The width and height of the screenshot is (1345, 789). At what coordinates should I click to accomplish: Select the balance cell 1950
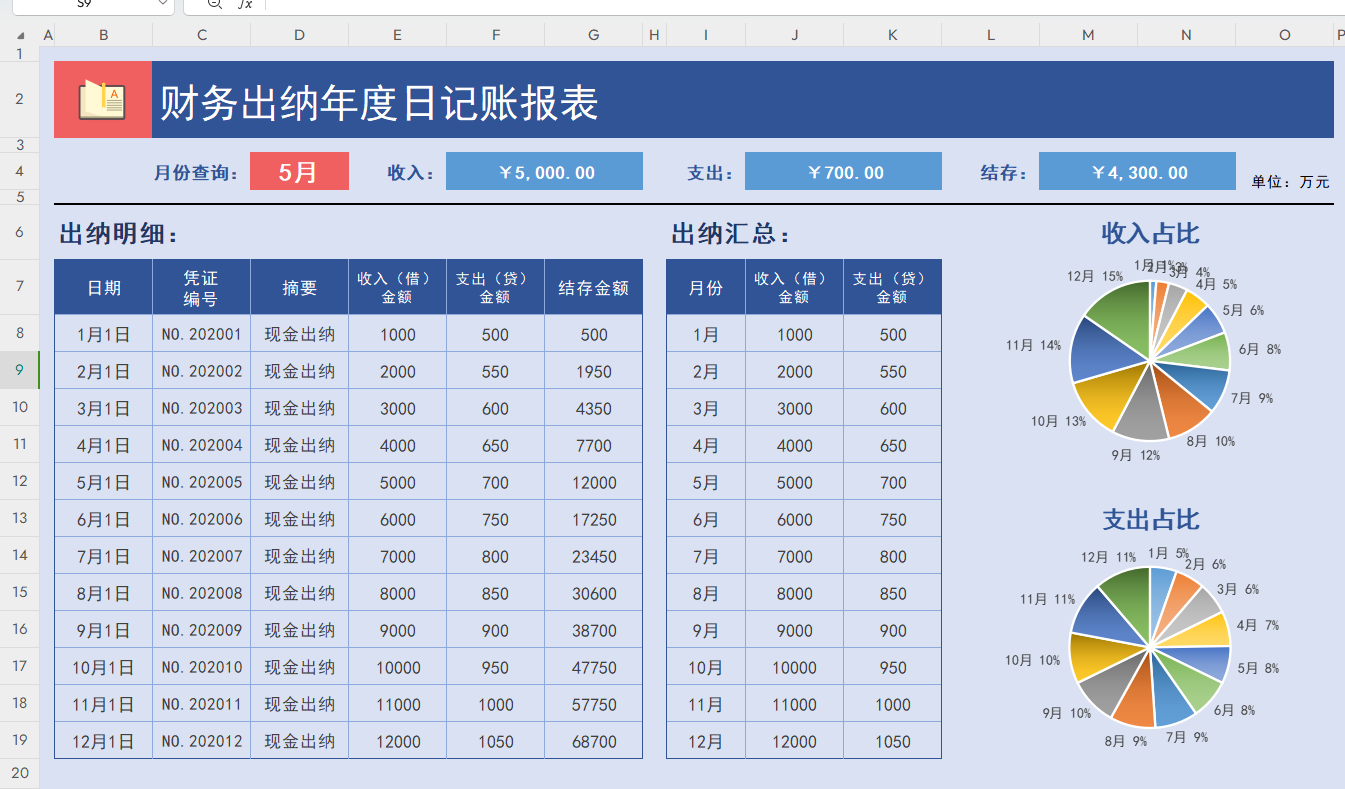click(x=593, y=371)
